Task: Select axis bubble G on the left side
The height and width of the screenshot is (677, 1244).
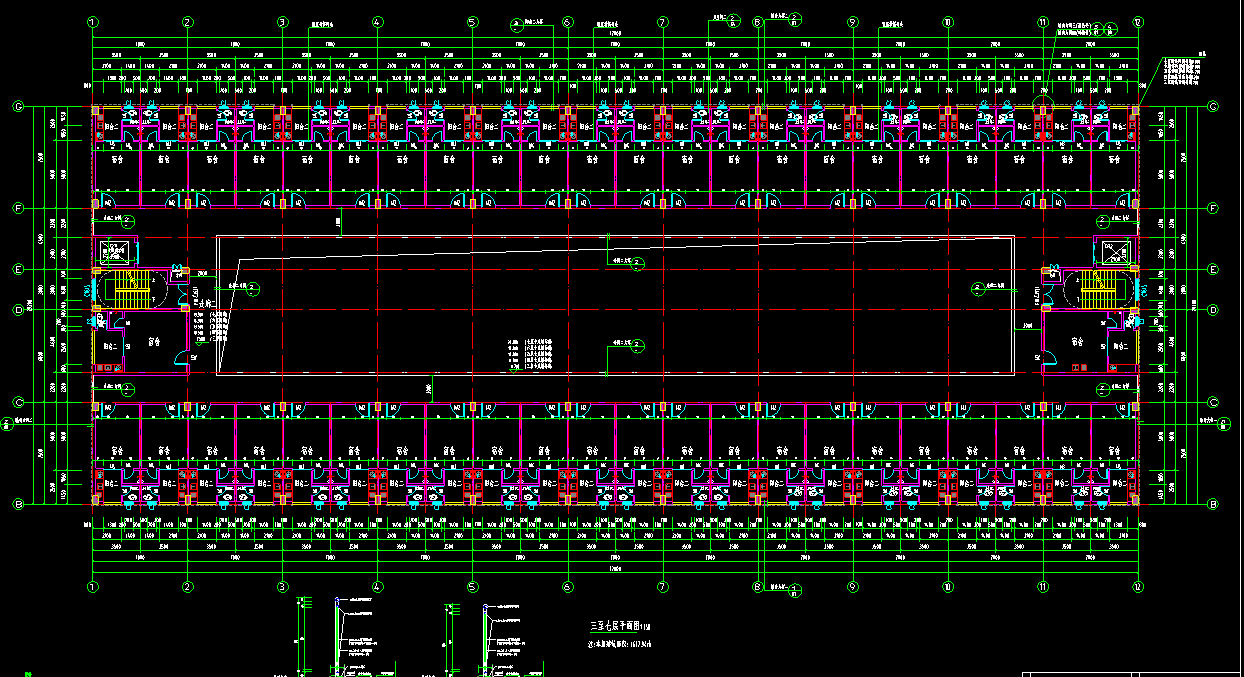Action: coord(18,107)
